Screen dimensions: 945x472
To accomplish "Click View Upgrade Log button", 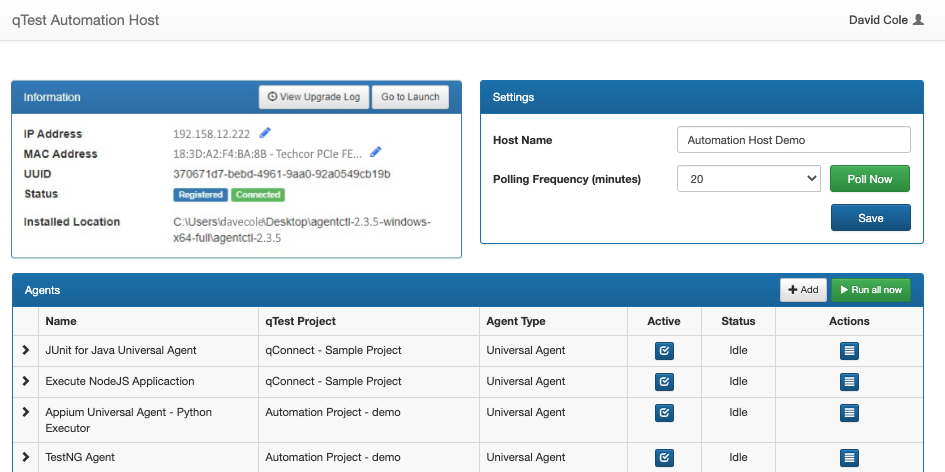I will pos(314,97).
